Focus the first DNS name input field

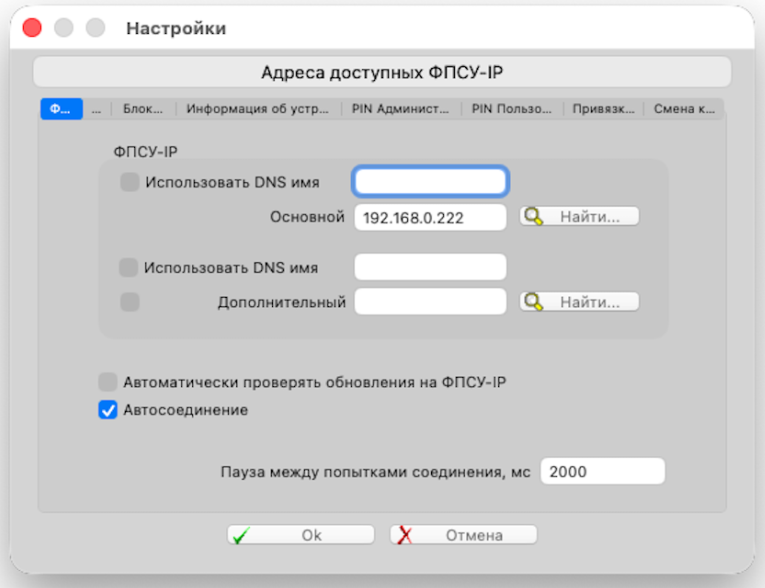[x=430, y=182]
